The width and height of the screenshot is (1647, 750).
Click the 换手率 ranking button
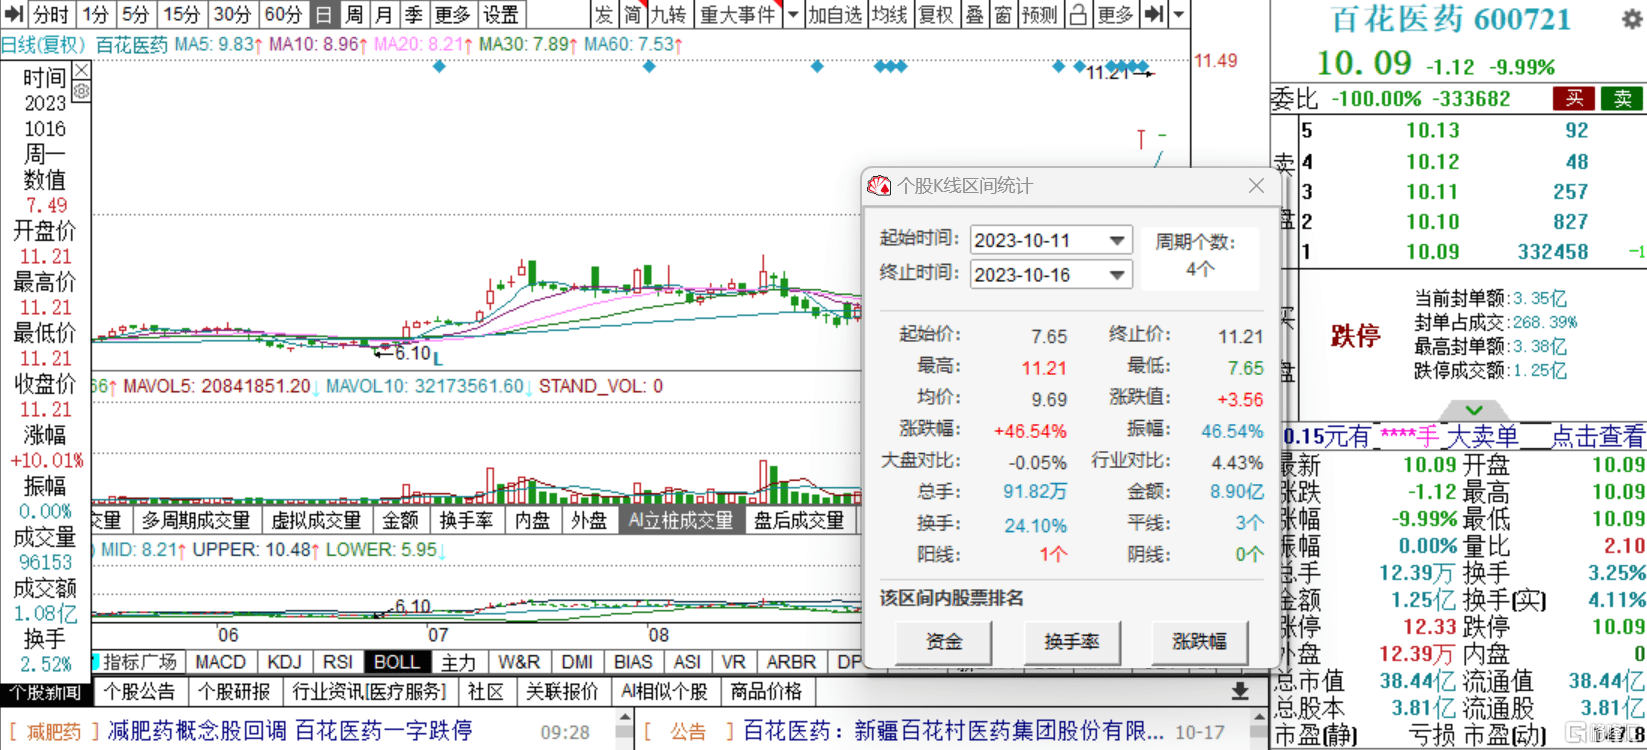(1072, 642)
